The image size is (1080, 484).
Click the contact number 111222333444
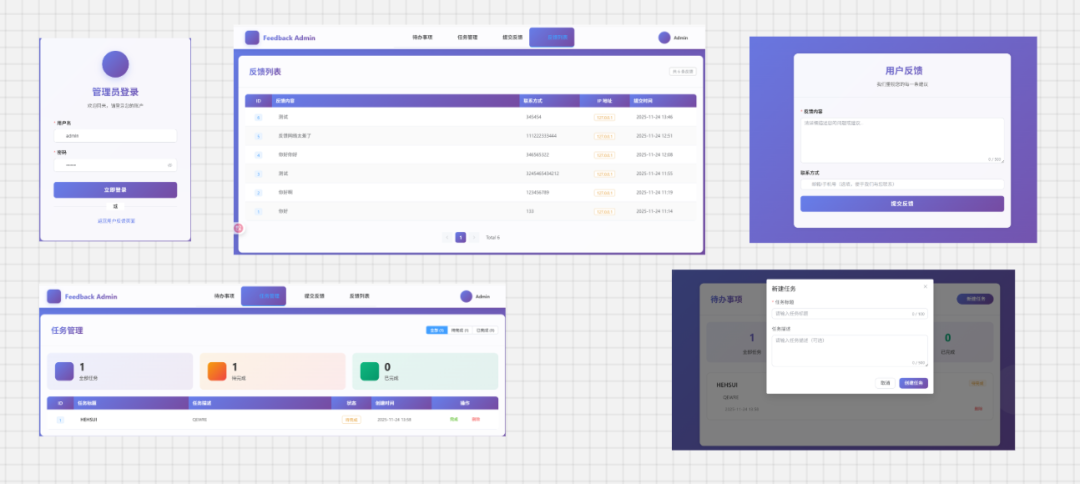[x=541, y=136]
